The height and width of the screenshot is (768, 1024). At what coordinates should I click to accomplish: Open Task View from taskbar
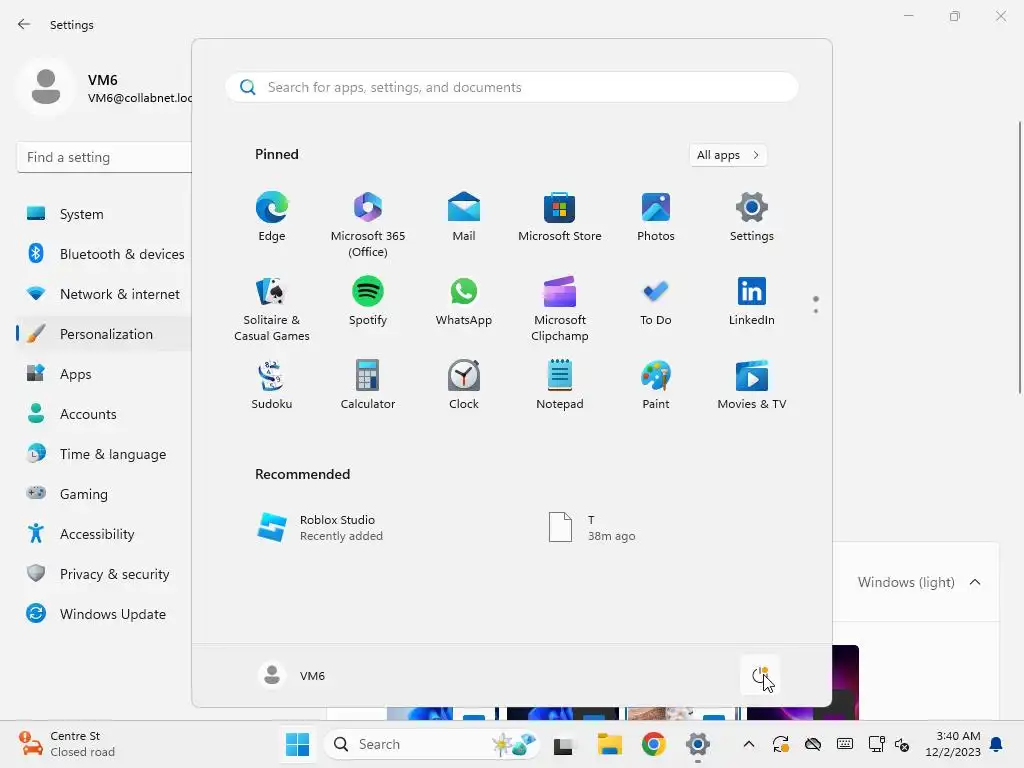pos(564,744)
